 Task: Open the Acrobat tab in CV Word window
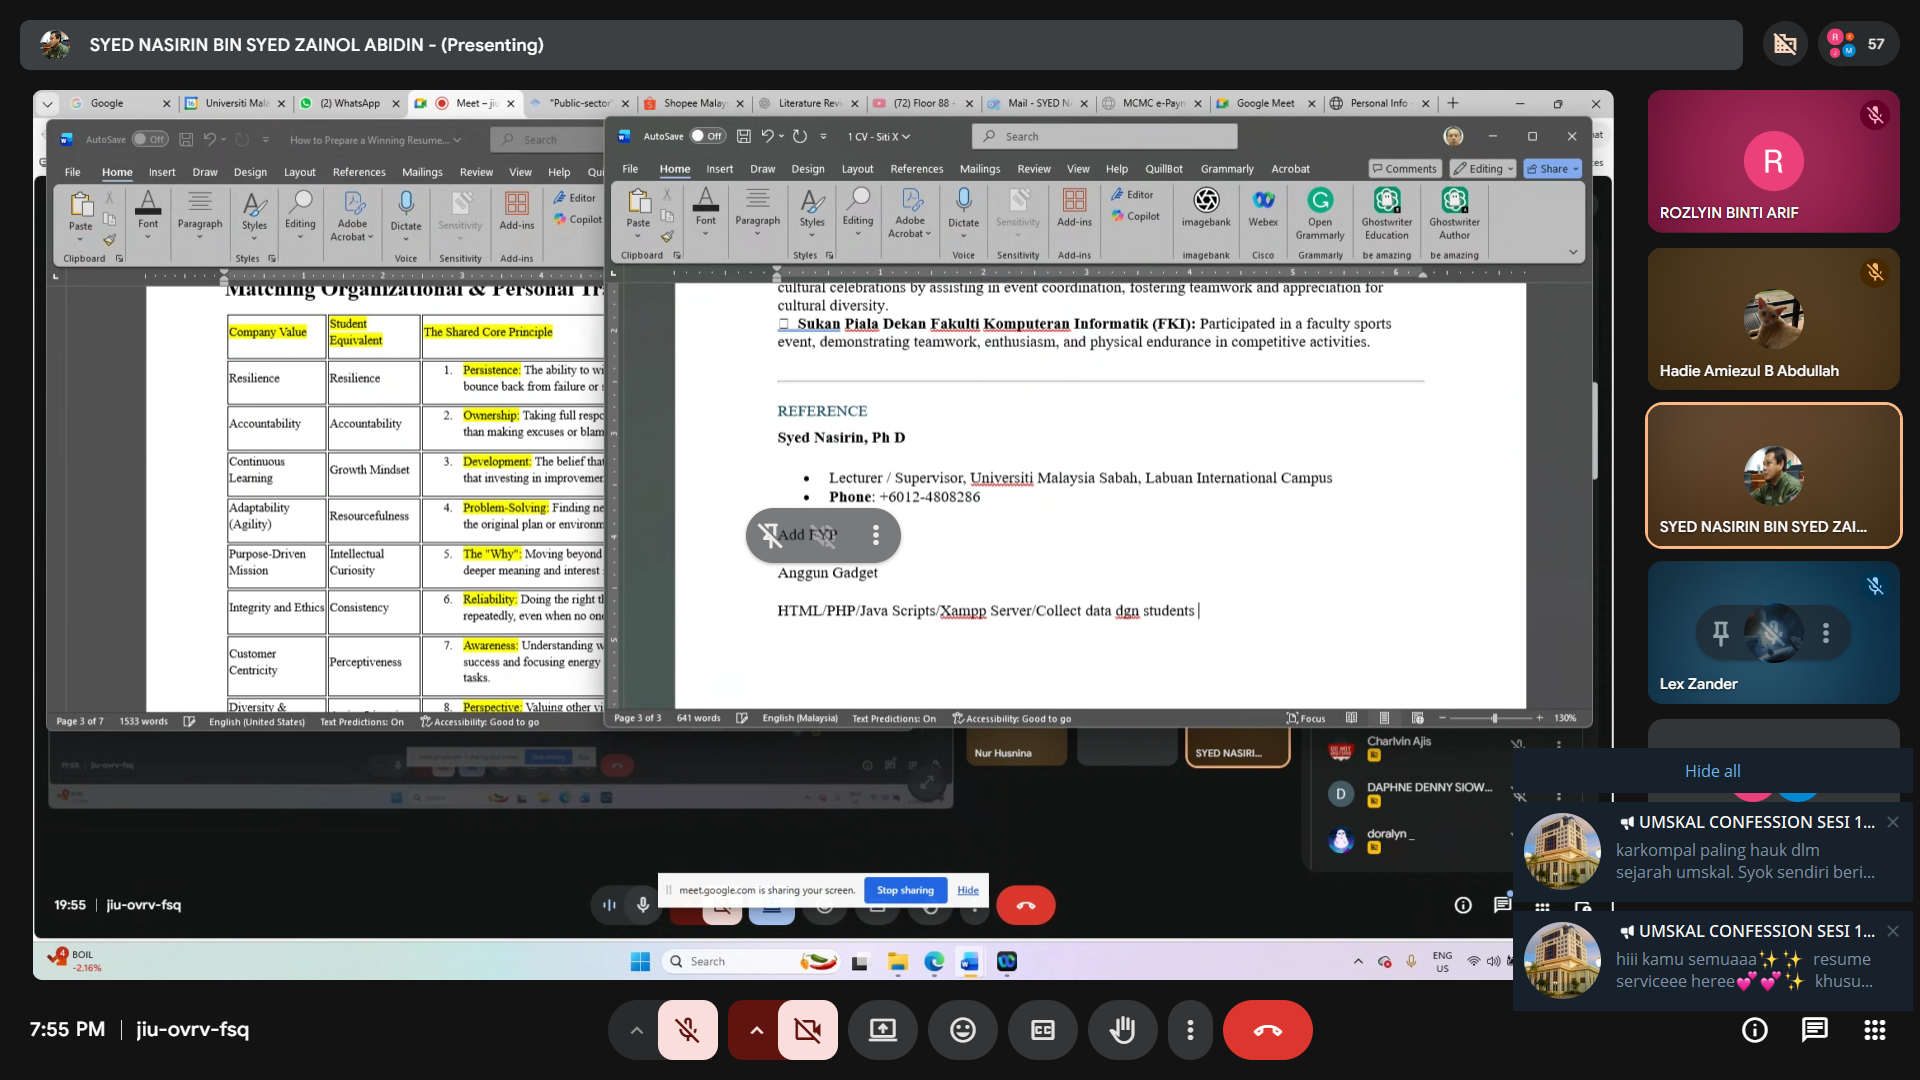pyautogui.click(x=1290, y=169)
